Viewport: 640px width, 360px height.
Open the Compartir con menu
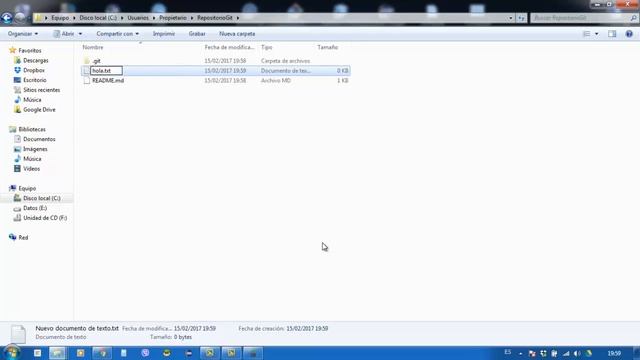pyautogui.click(x=118, y=34)
